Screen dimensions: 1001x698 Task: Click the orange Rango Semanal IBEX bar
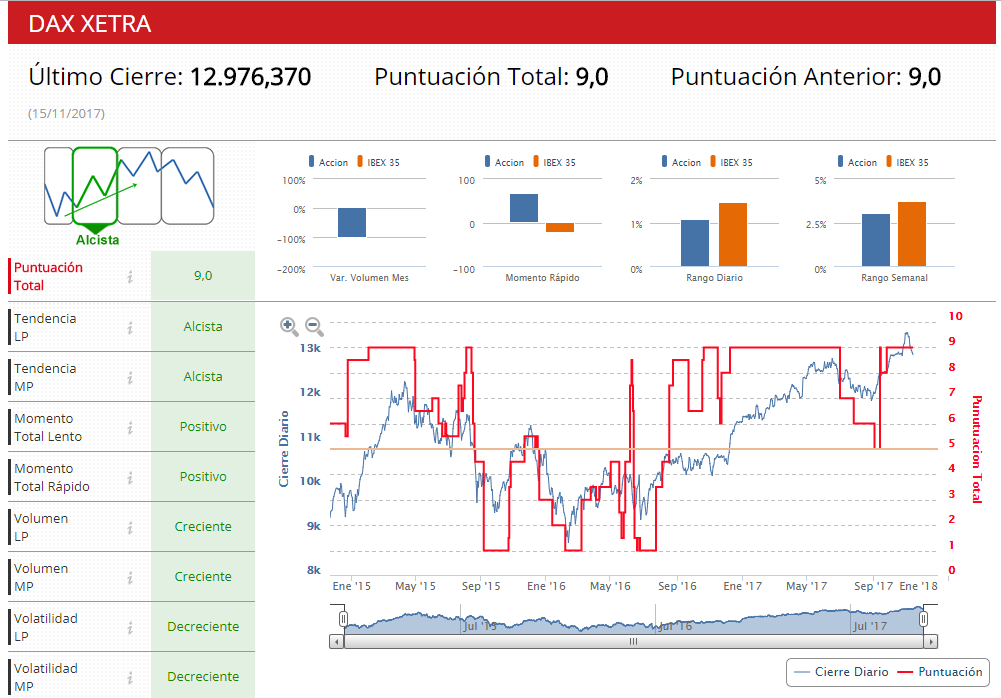pyautogui.click(x=912, y=234)
